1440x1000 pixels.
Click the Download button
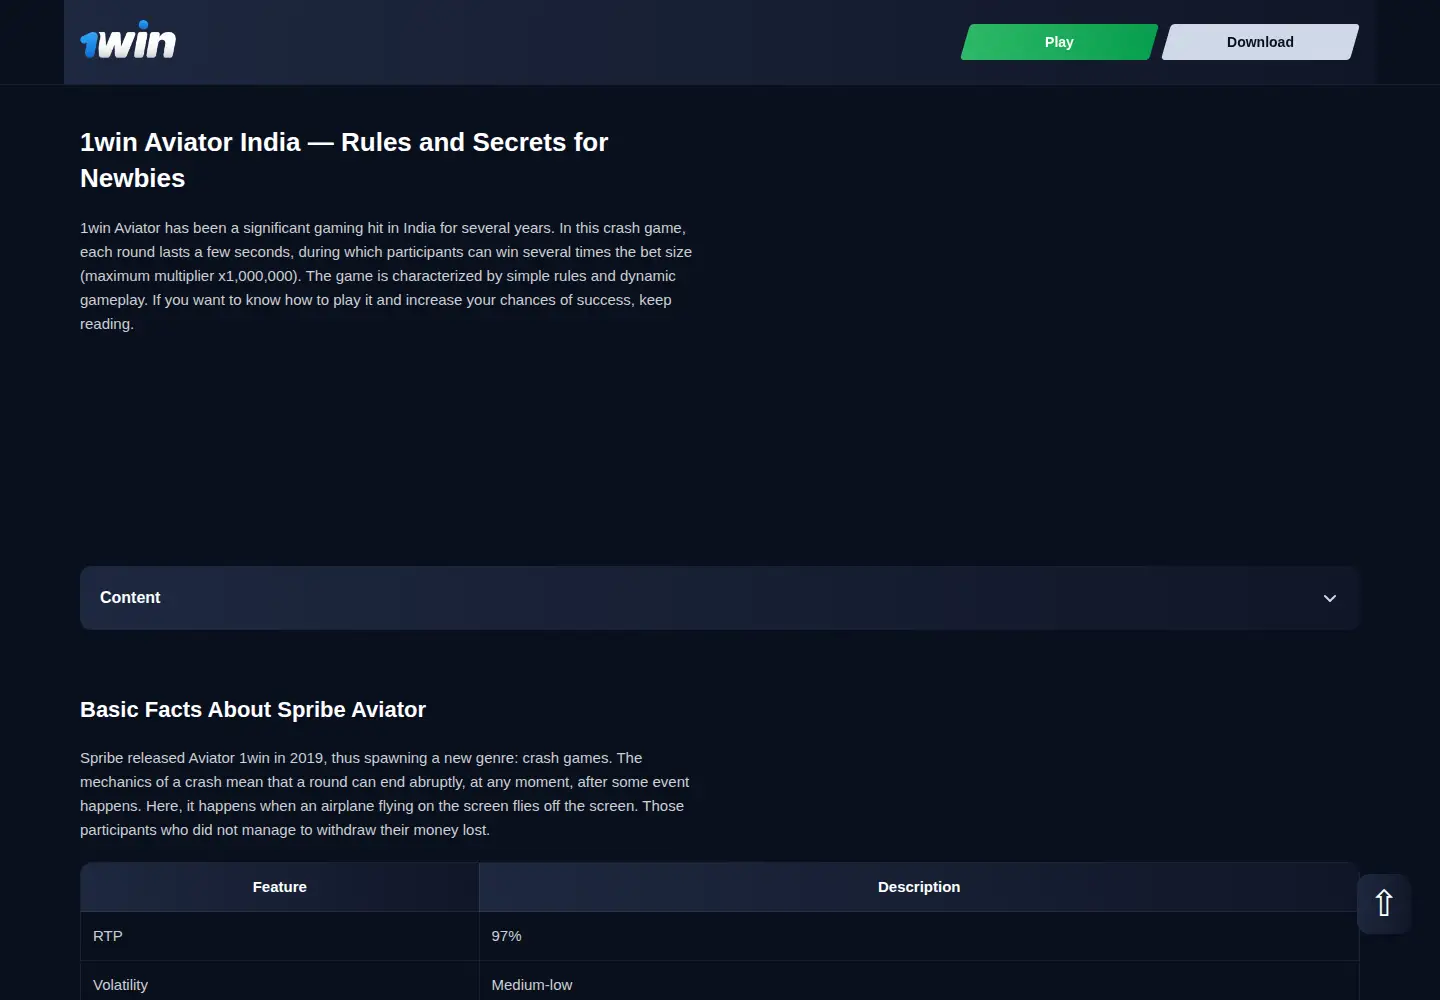(1260, 42)
